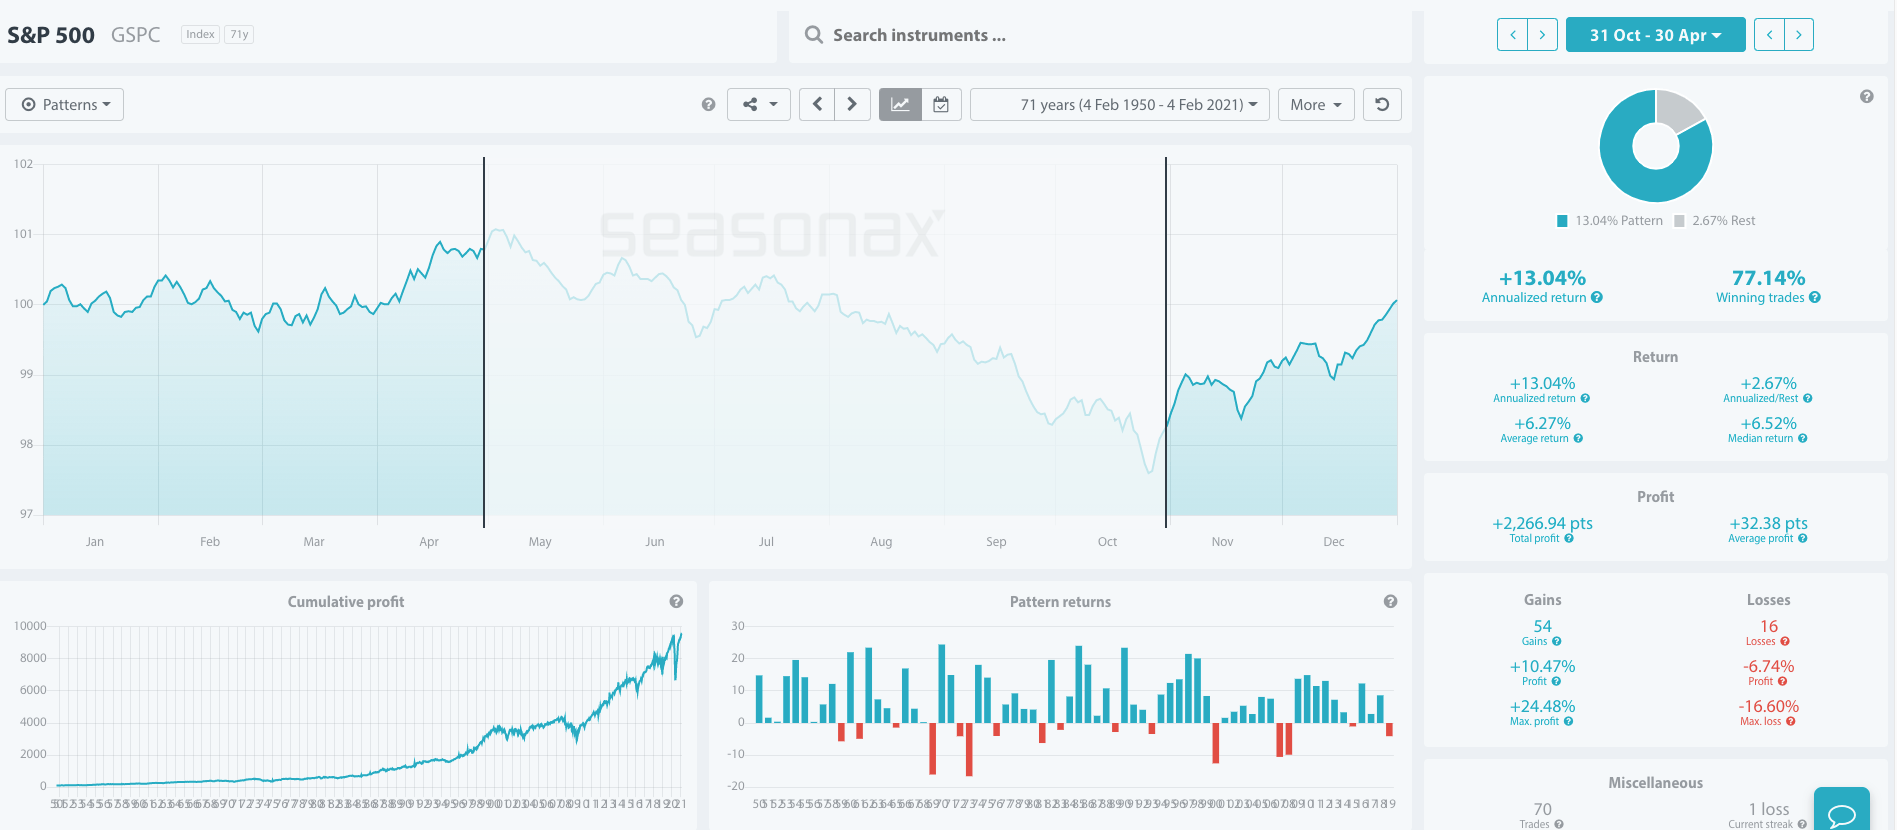Shift pattern end date earlier
The image size is (1897, 830).
pos(1769,35)
